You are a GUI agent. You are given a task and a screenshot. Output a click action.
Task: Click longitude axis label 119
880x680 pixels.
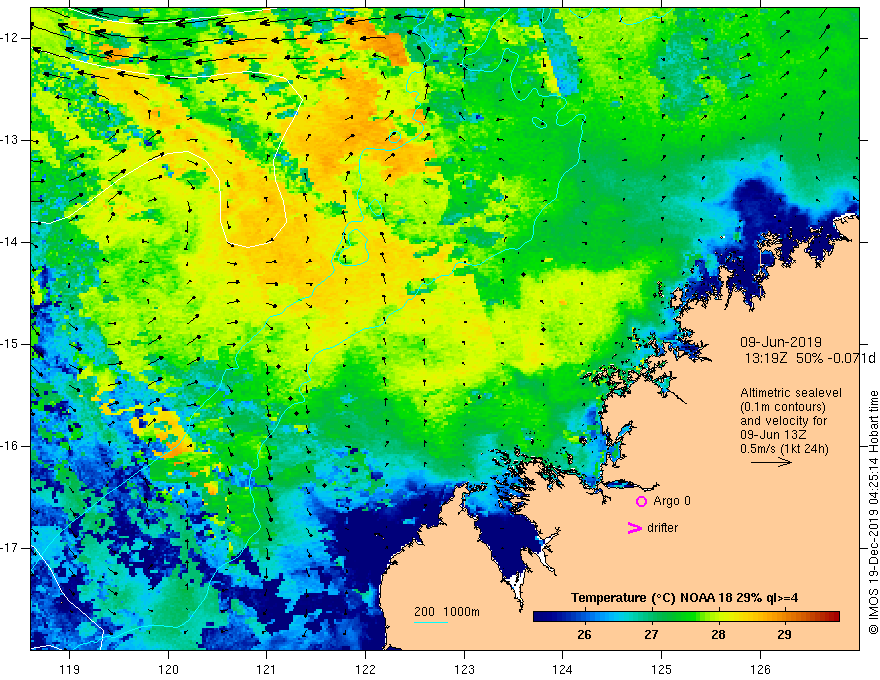tap(69, 669)
